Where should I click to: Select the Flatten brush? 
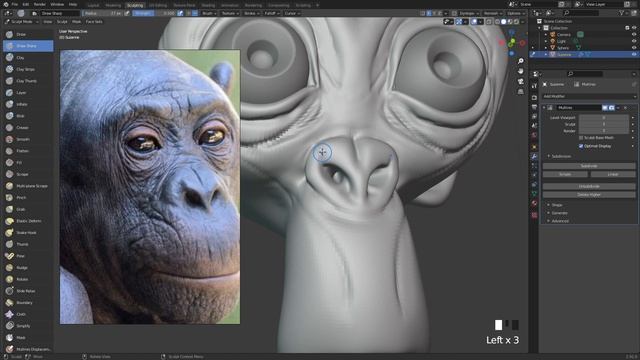point(28,151)
